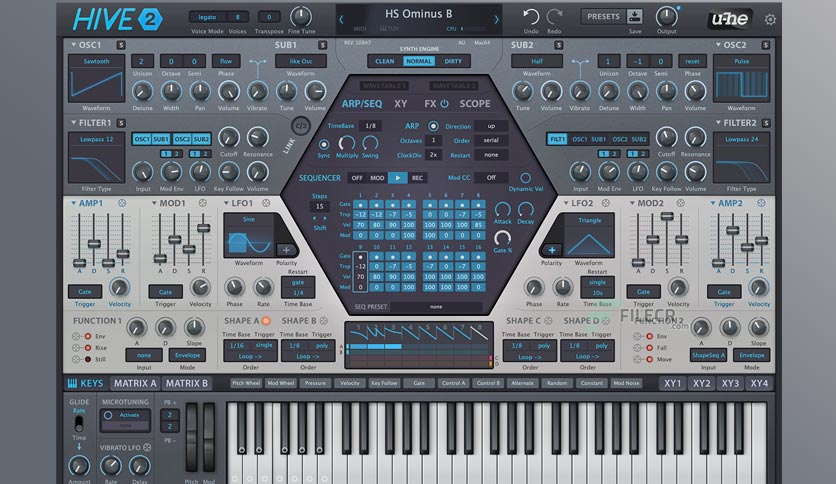Screen dimensions: 836x484
Task: Switch to ARP/SEQ tab
Action: click(361, 103)
